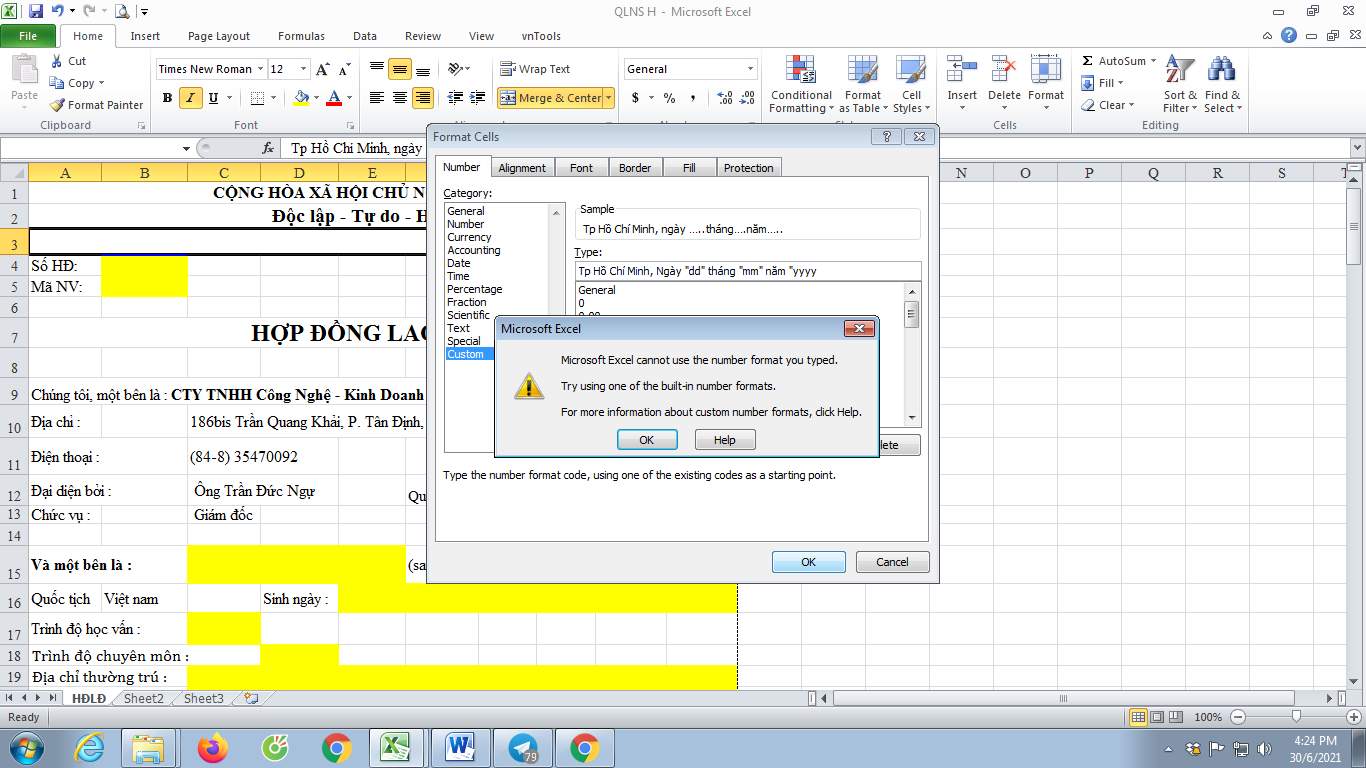This screenshot has height=768, width=1366.
Task: Toggle Center horizontal alignment
Action: 400,98
